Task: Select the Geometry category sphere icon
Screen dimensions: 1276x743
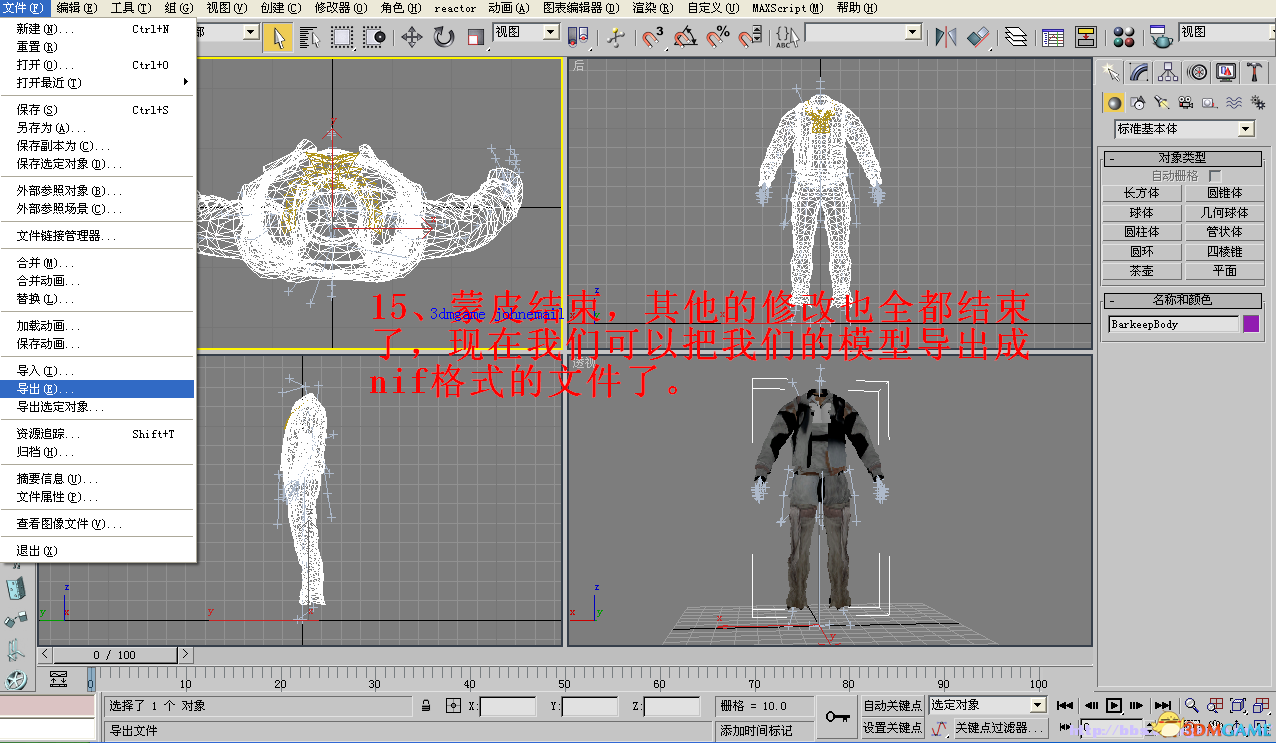Action: coord(1113,102)
